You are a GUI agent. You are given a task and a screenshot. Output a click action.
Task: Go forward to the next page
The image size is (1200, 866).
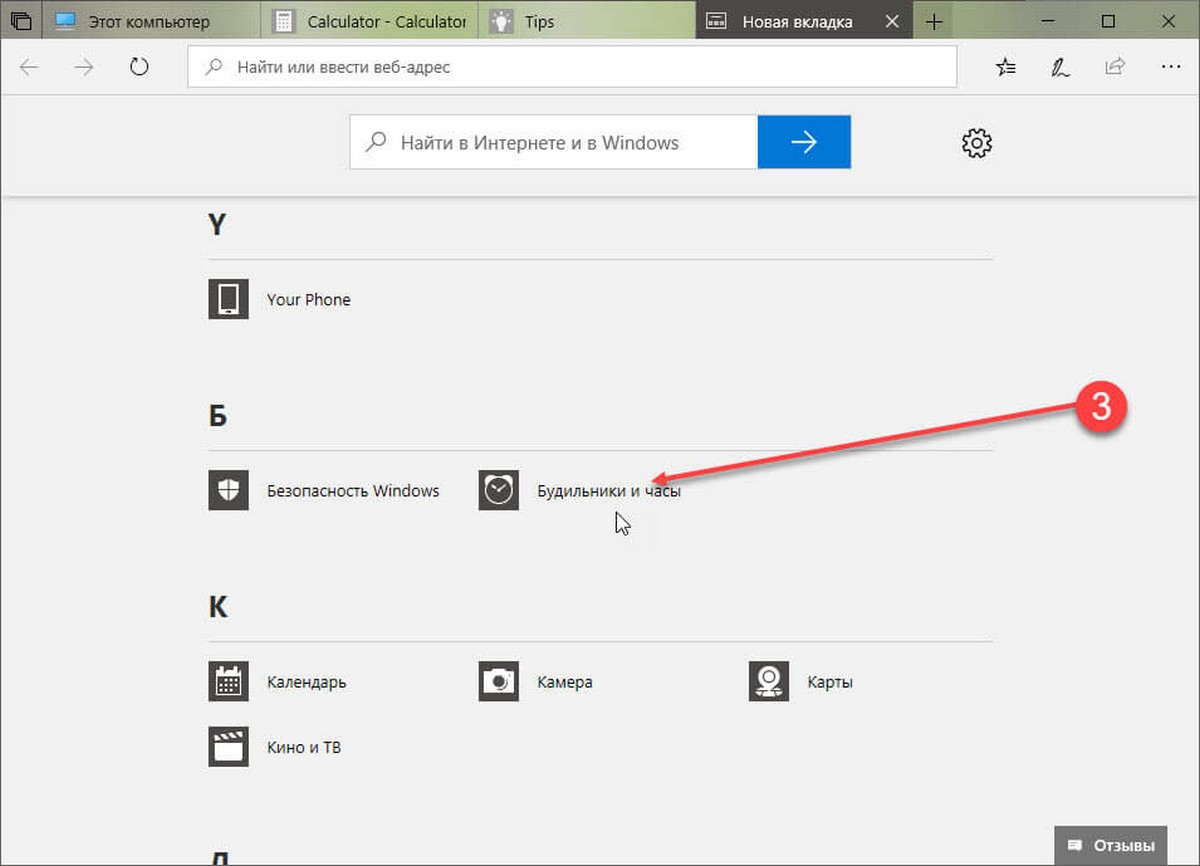[85, 68]
